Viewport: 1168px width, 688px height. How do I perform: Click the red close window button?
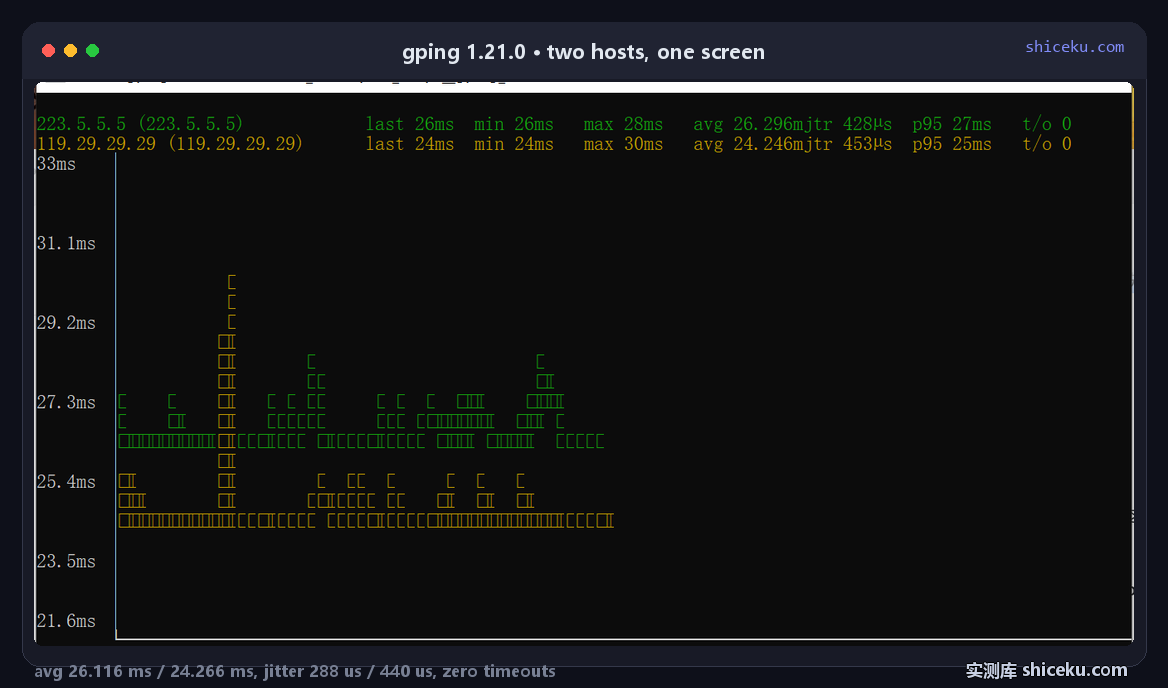pyautogui.click(x=48, y=51)
